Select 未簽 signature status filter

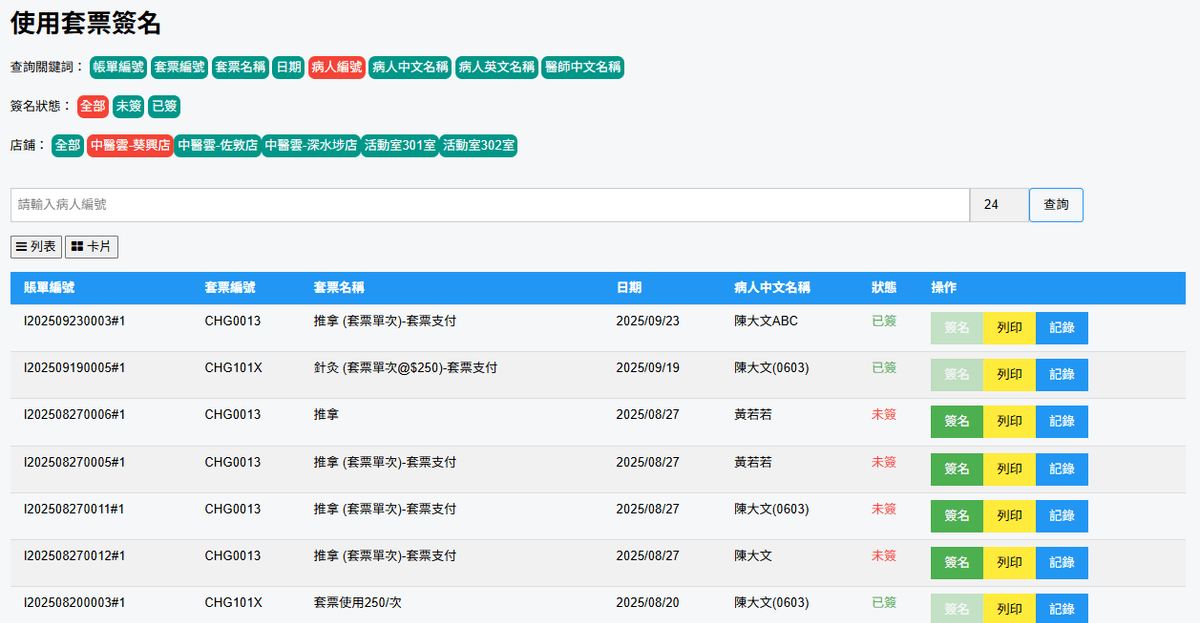[128, 106]
